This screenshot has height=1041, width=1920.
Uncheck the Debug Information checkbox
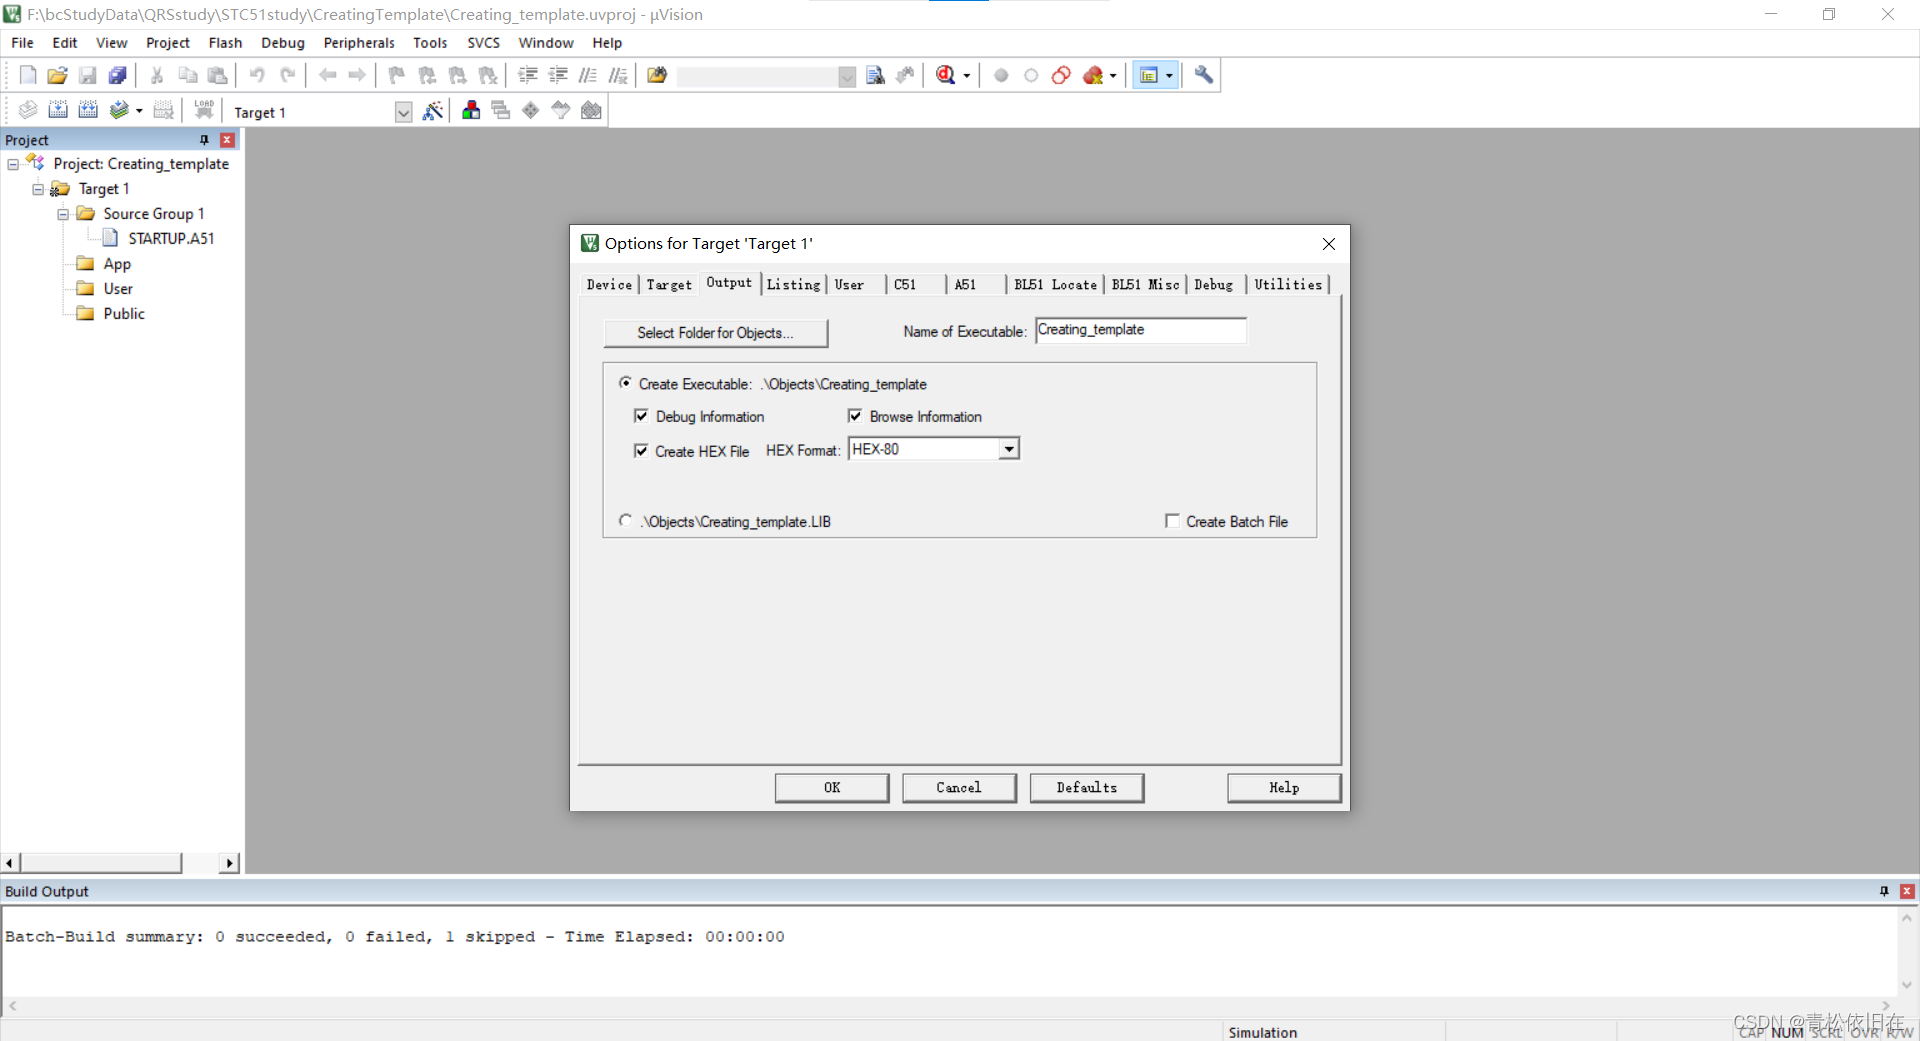click(641, 416)
